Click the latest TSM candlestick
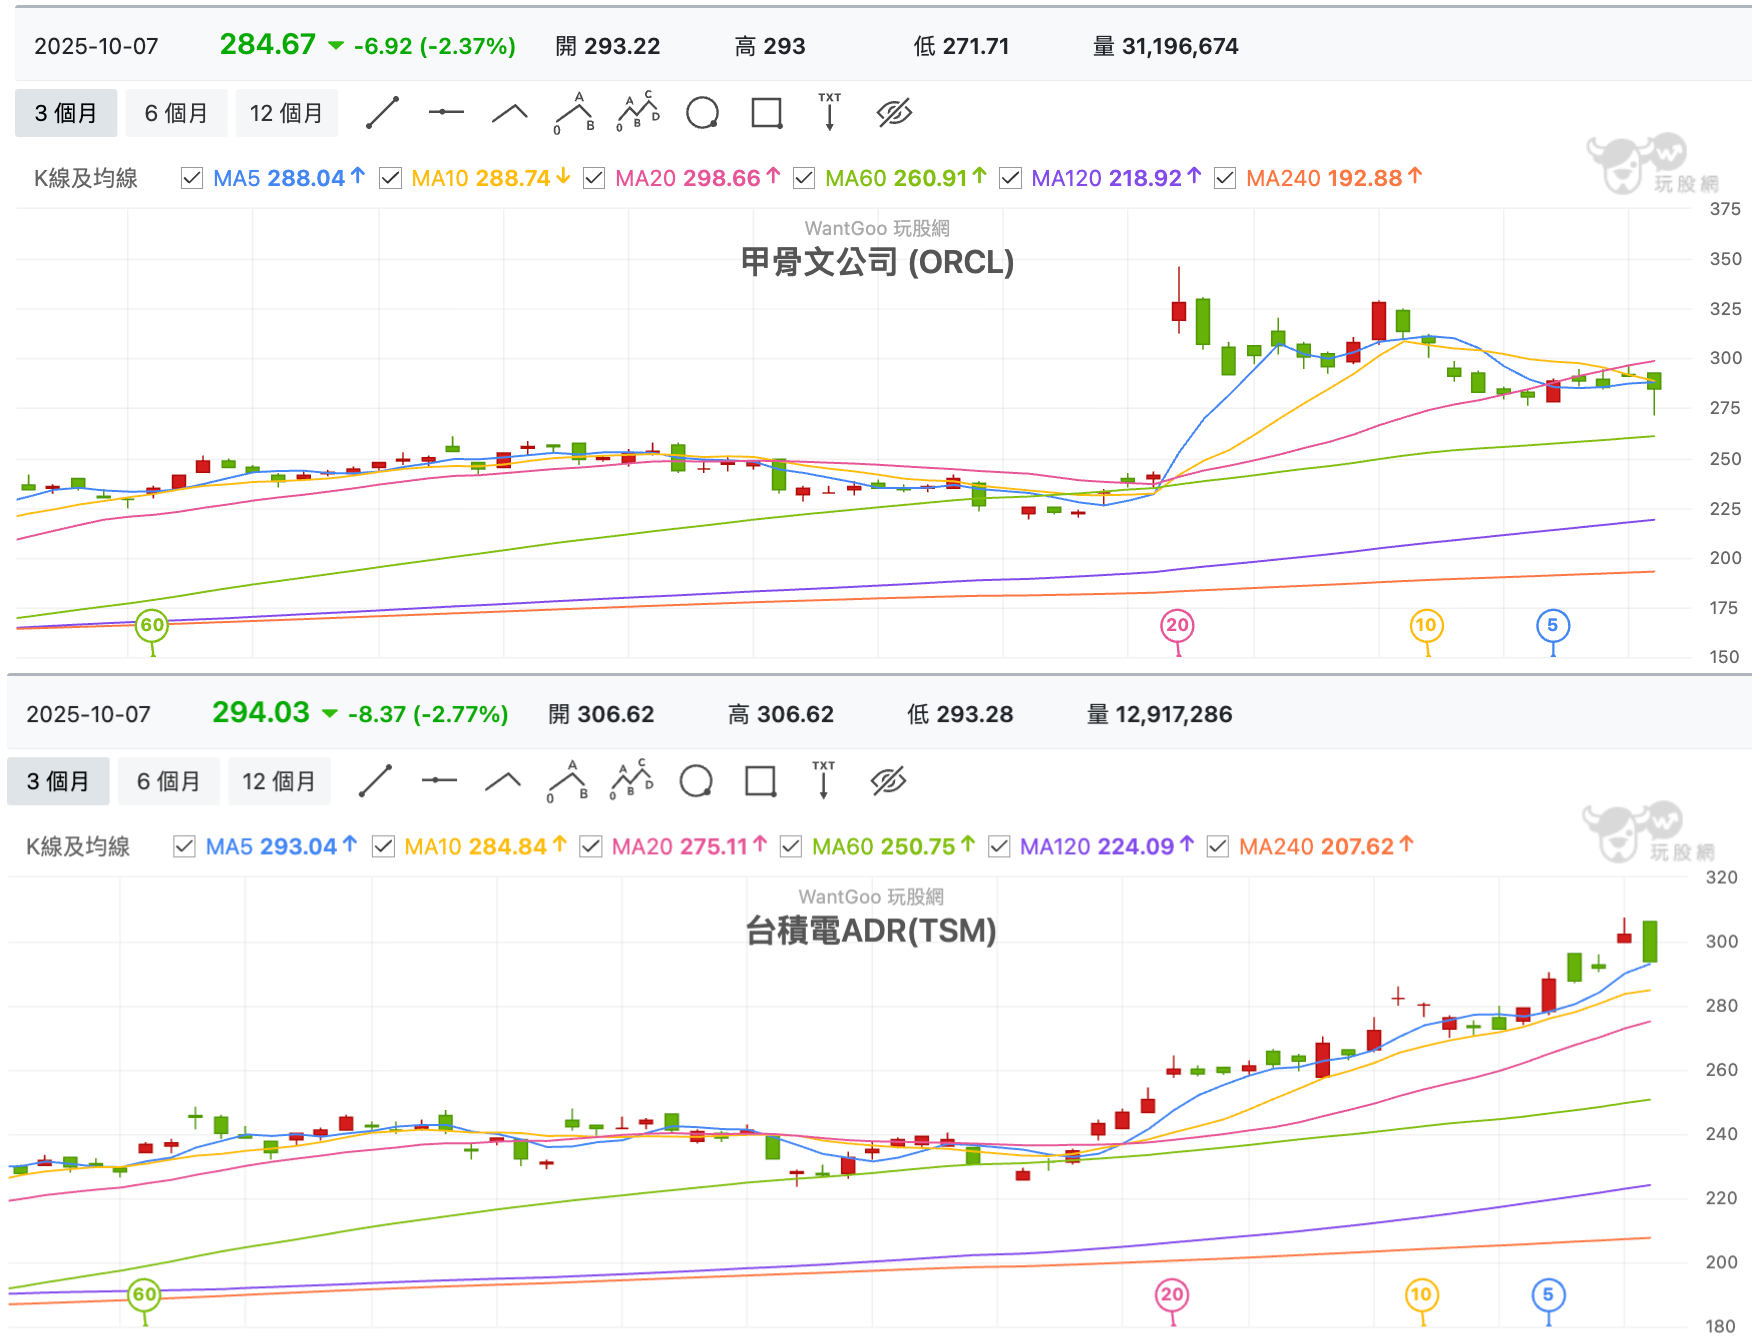Screen dimensions: 1752x1339 (x=1650, y=941)
